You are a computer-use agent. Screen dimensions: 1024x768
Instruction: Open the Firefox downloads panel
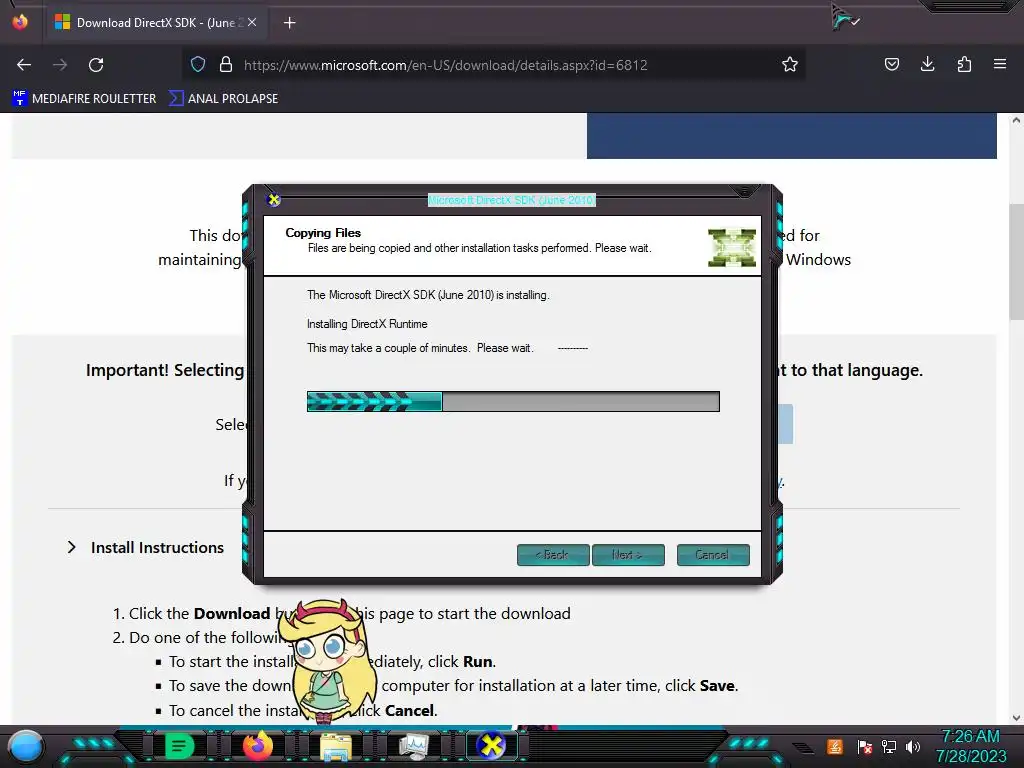coord(927,64)
